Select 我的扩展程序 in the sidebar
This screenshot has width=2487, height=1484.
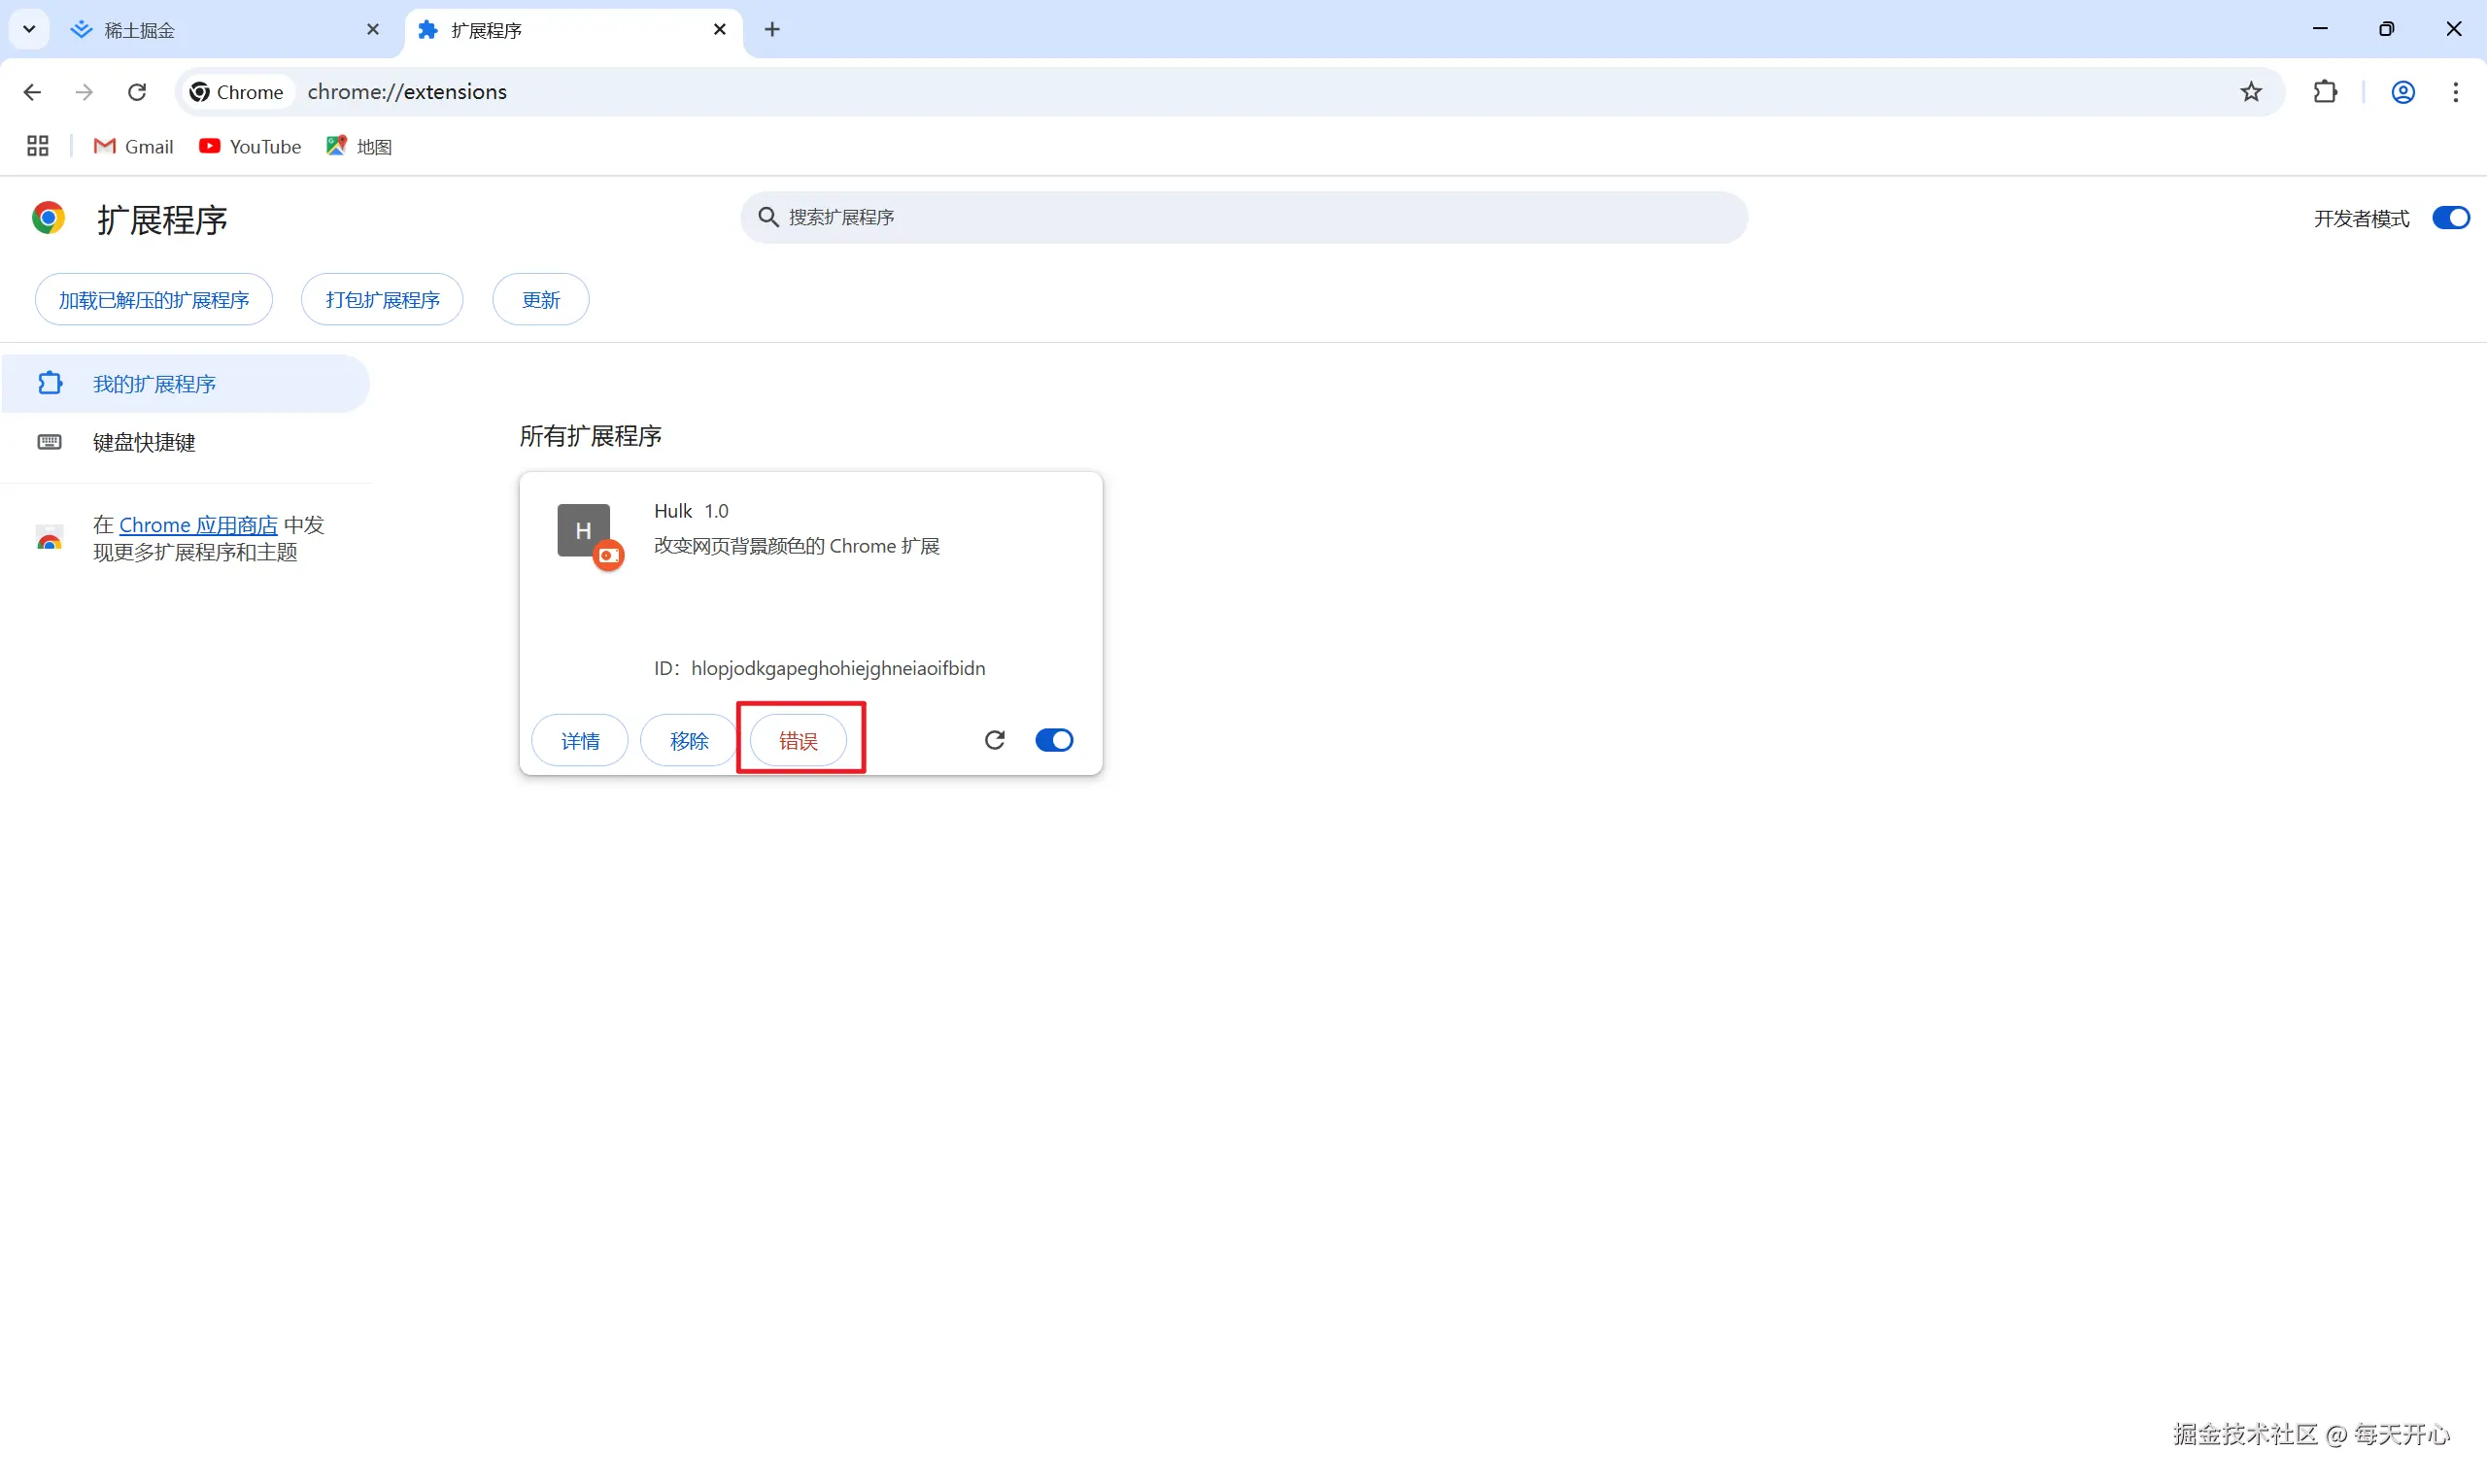[154, 384]
